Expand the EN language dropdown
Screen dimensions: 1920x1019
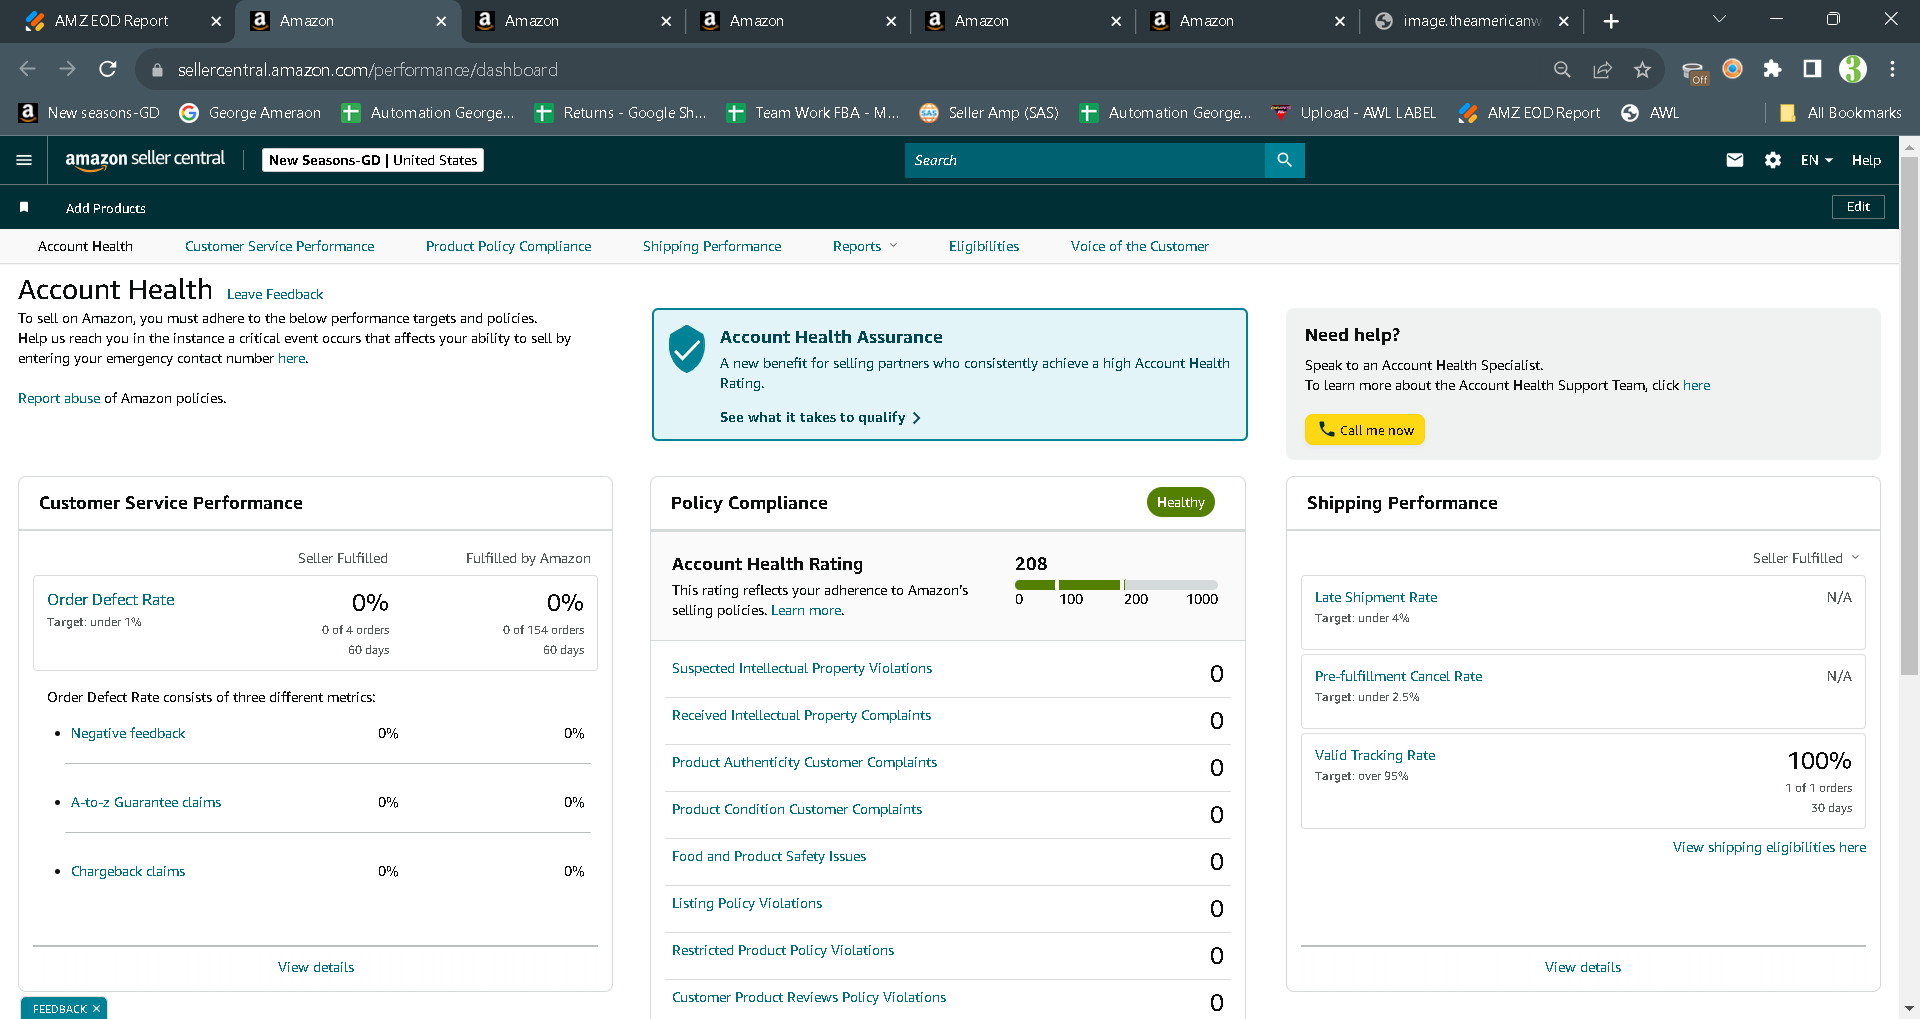pyautogui.click(x=1817, y=160)
